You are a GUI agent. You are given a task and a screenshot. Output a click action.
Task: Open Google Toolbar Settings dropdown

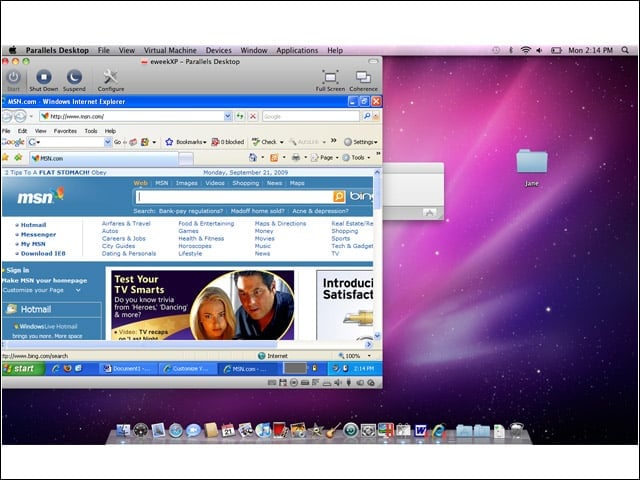376,142
